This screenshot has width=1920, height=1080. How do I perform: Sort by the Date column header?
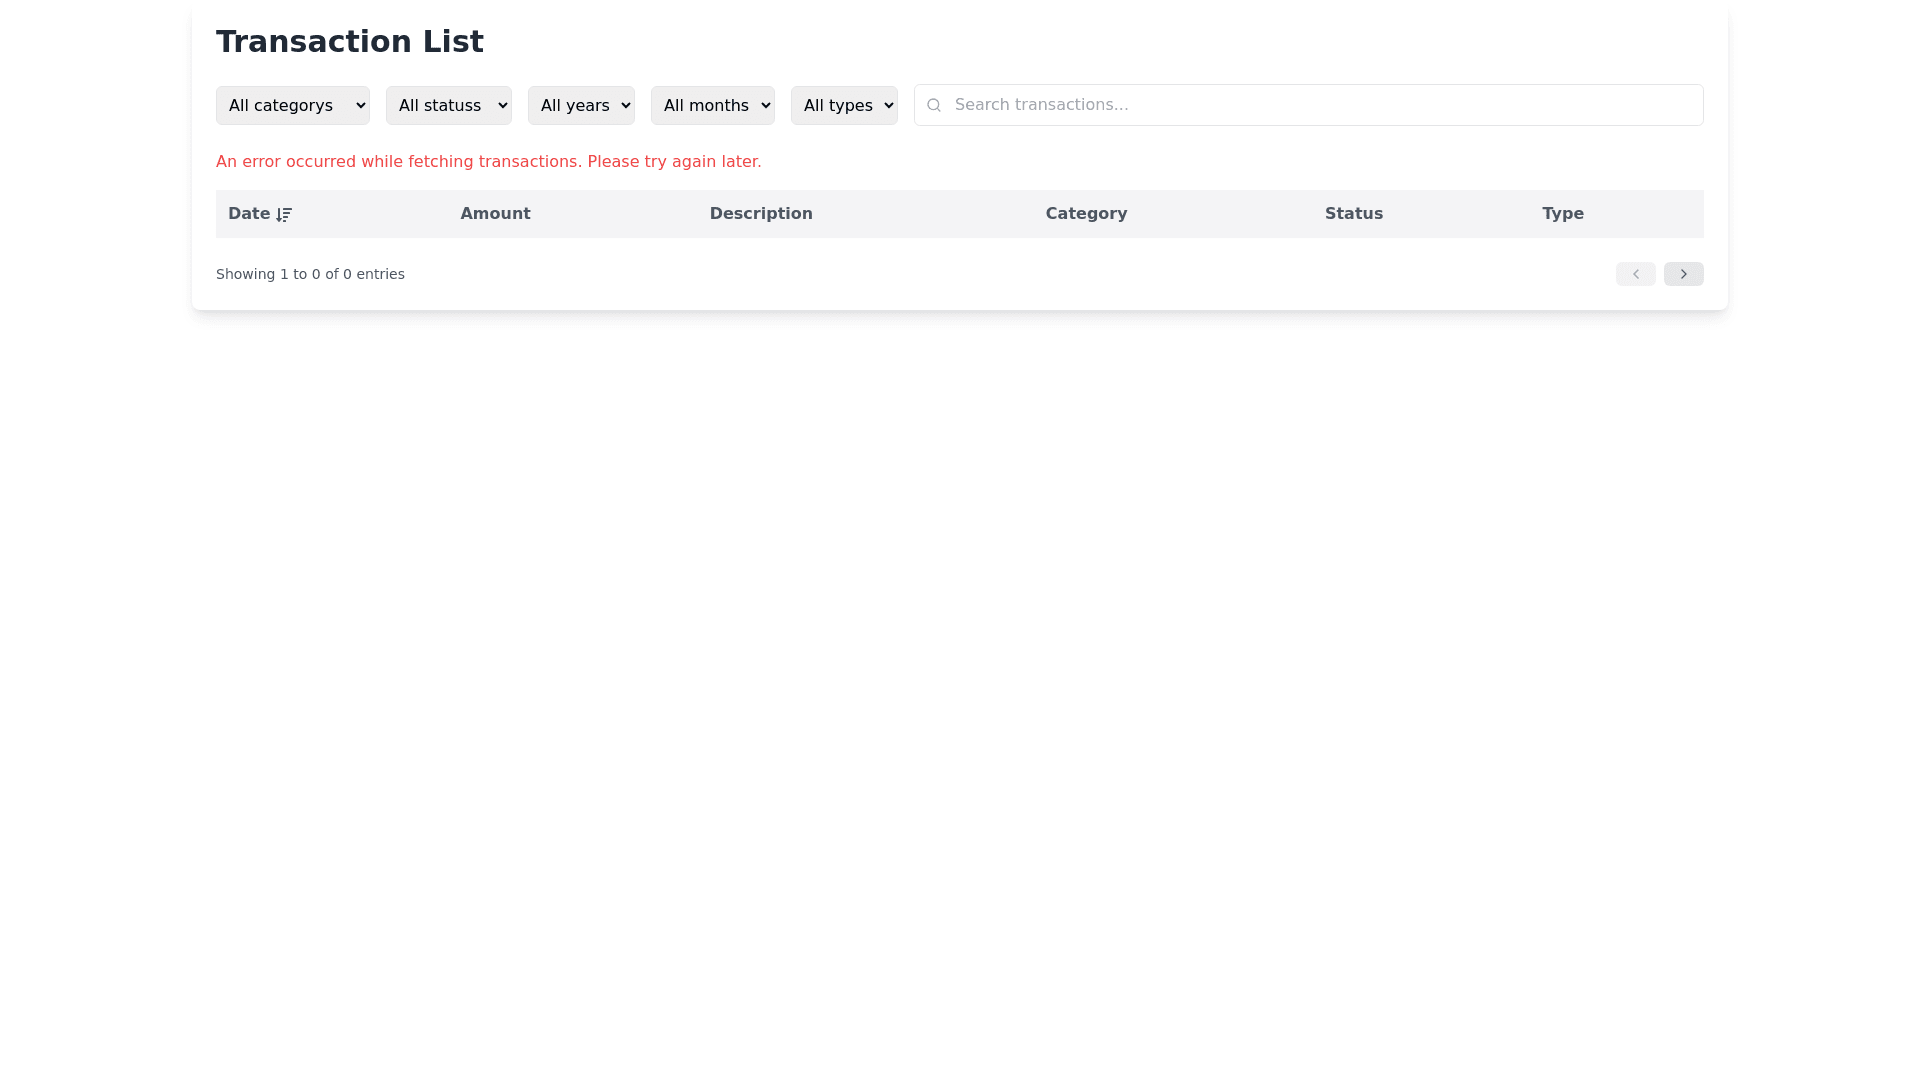pyautogui.click(x=249, y=214)
